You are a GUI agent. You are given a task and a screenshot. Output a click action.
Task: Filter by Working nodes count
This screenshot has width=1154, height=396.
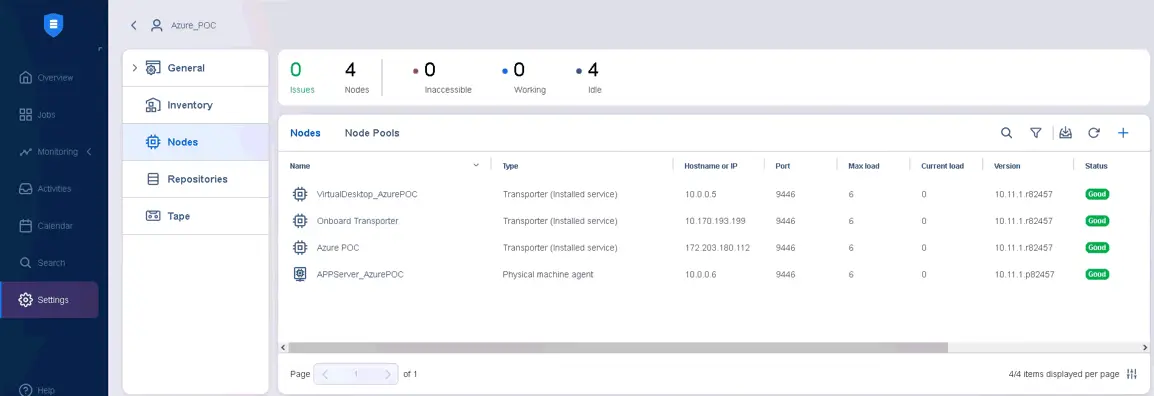[523, 77]
